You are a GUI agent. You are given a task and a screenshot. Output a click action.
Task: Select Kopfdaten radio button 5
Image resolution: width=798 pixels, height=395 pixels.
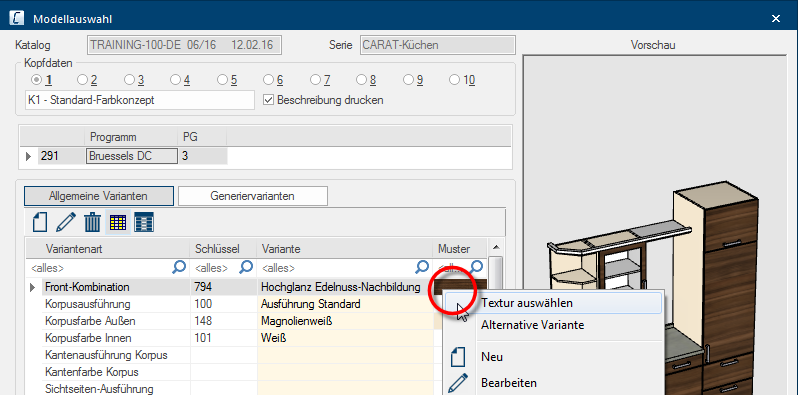coord(222,80)
